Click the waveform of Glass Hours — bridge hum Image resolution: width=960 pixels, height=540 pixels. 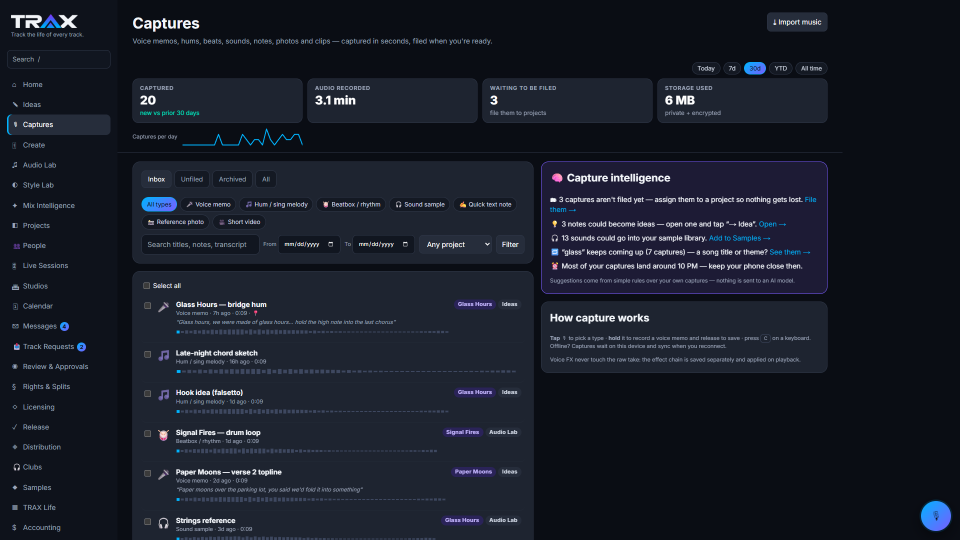pos(312,332)
